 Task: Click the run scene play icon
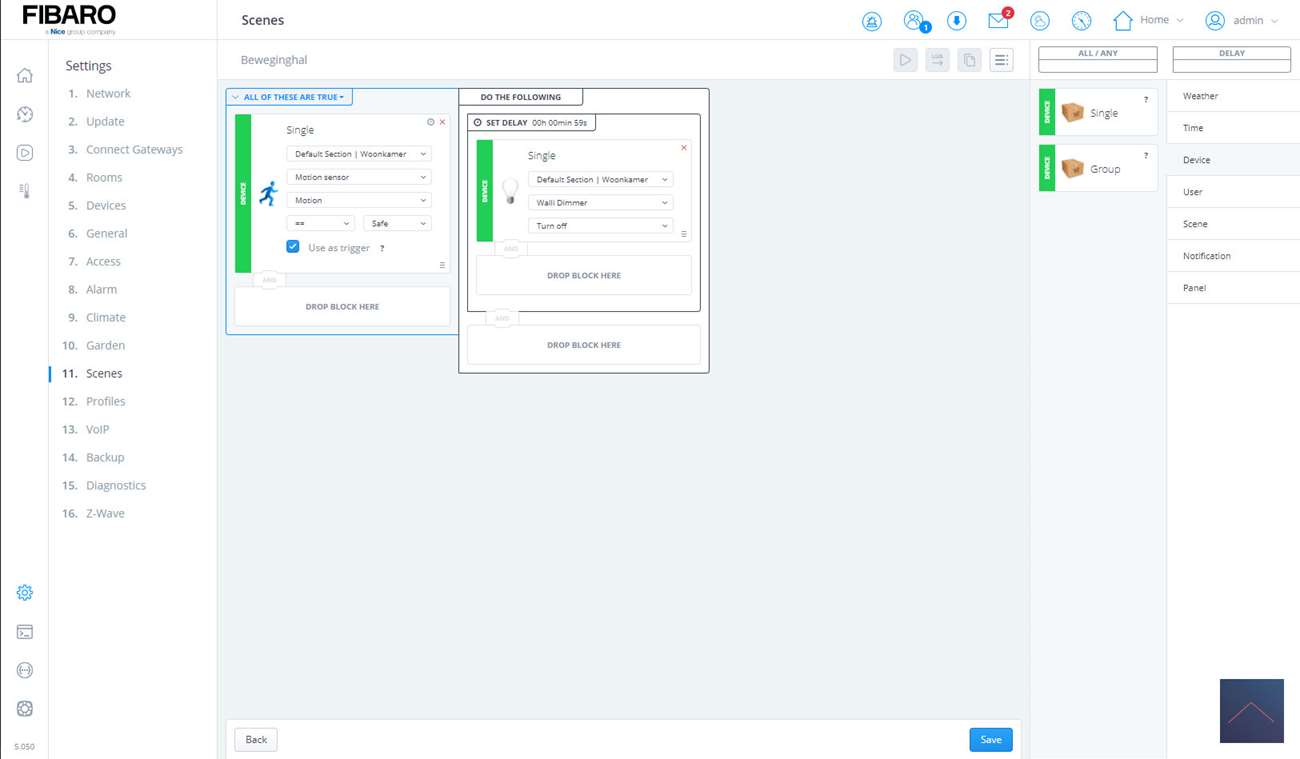(905, 60)
